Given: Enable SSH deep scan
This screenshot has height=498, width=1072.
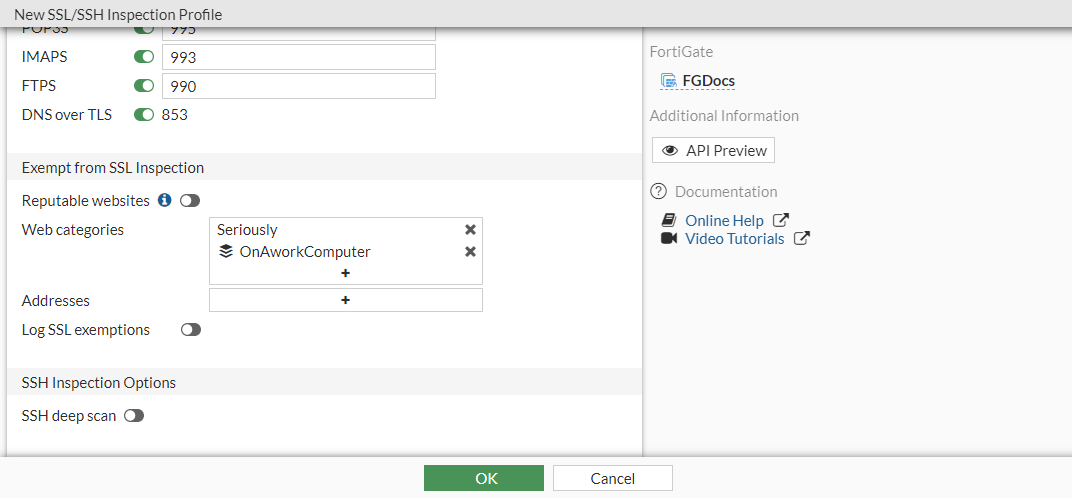Looking at the screenshot, I should pyautogui.click(x=134, y=416).
